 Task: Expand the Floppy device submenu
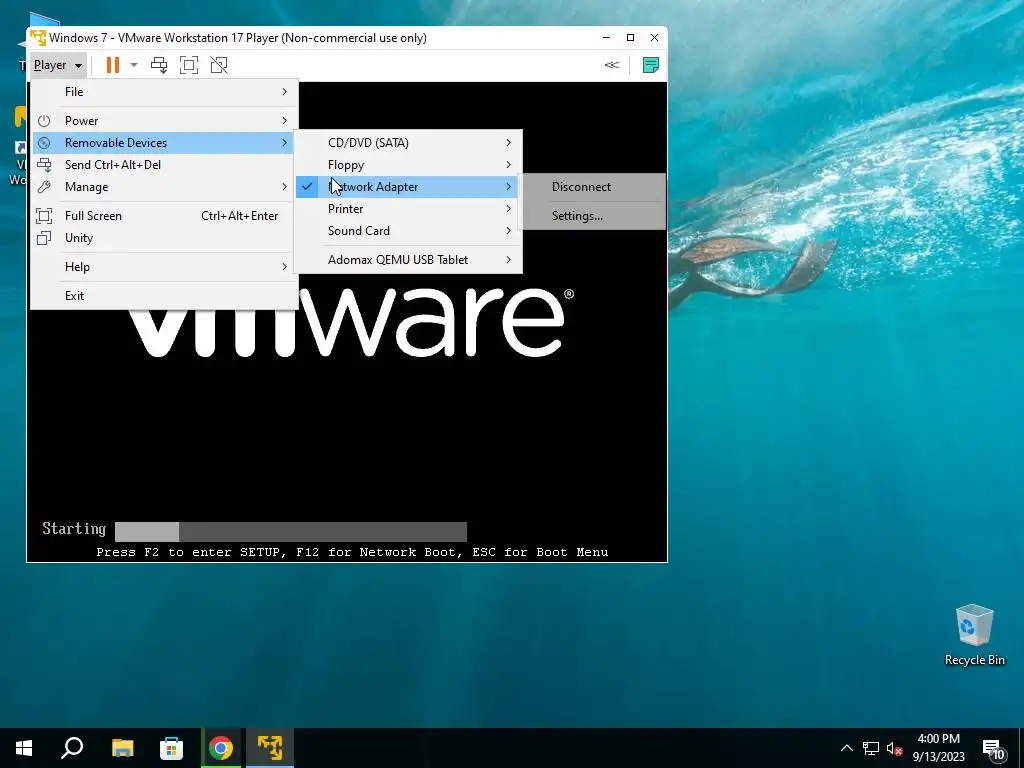click(x=408, y=165)
